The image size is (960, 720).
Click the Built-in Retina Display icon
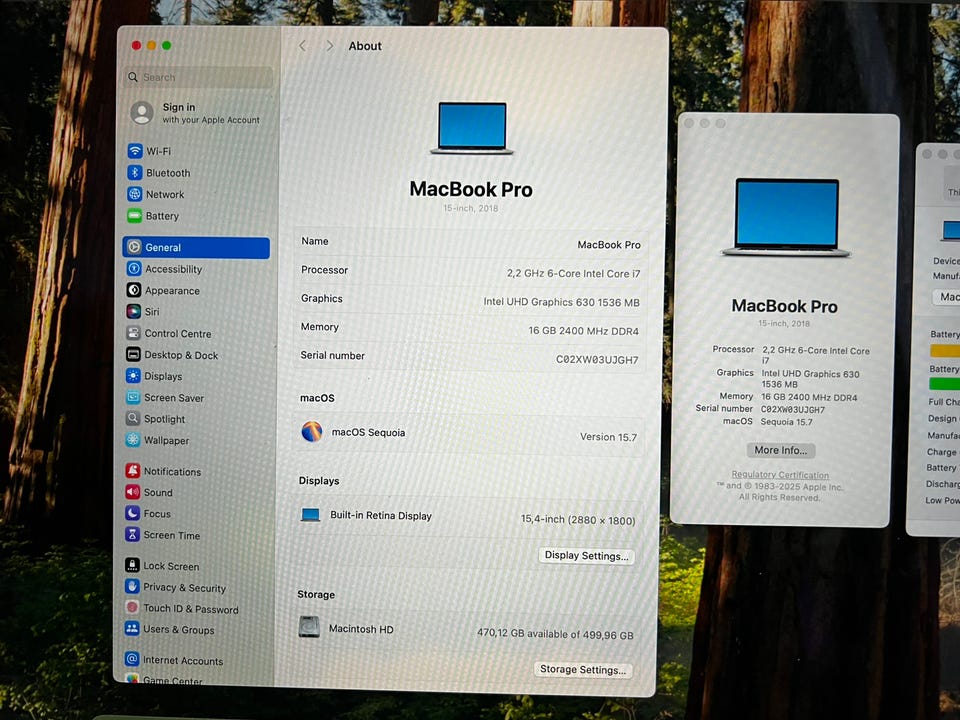click(310, 515)
